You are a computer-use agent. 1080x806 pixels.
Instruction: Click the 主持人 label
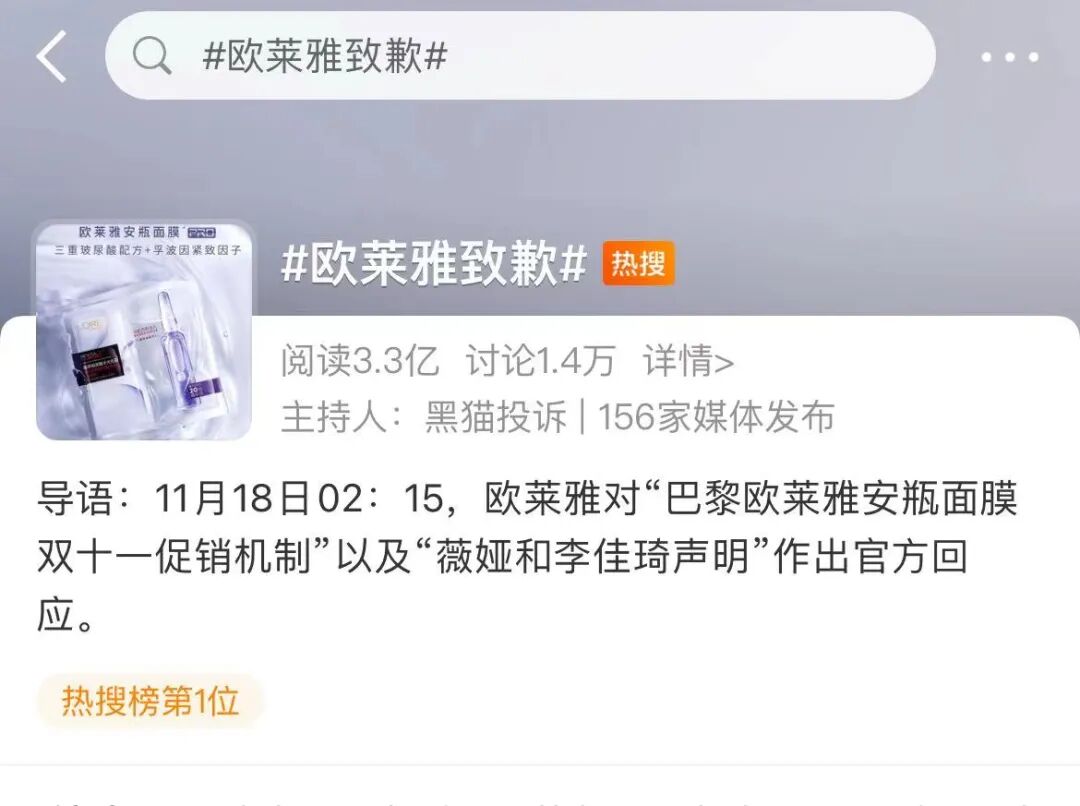pyautogui.click(x=334, y=417)
